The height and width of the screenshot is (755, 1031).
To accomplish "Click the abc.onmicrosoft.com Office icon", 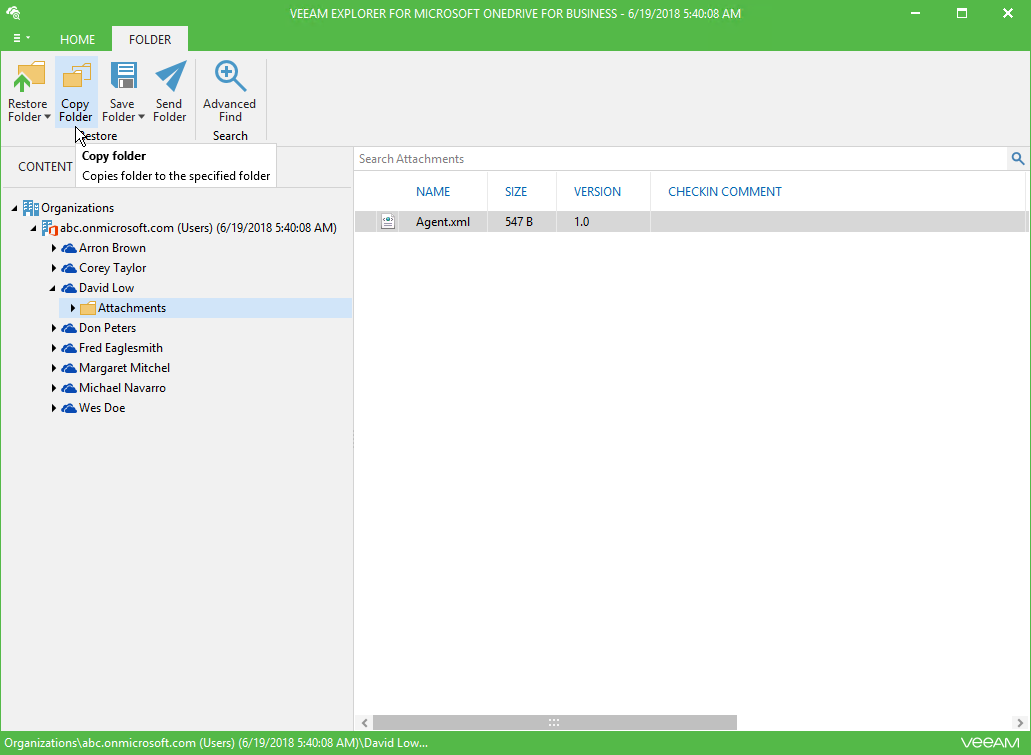I will coord(50,228).
